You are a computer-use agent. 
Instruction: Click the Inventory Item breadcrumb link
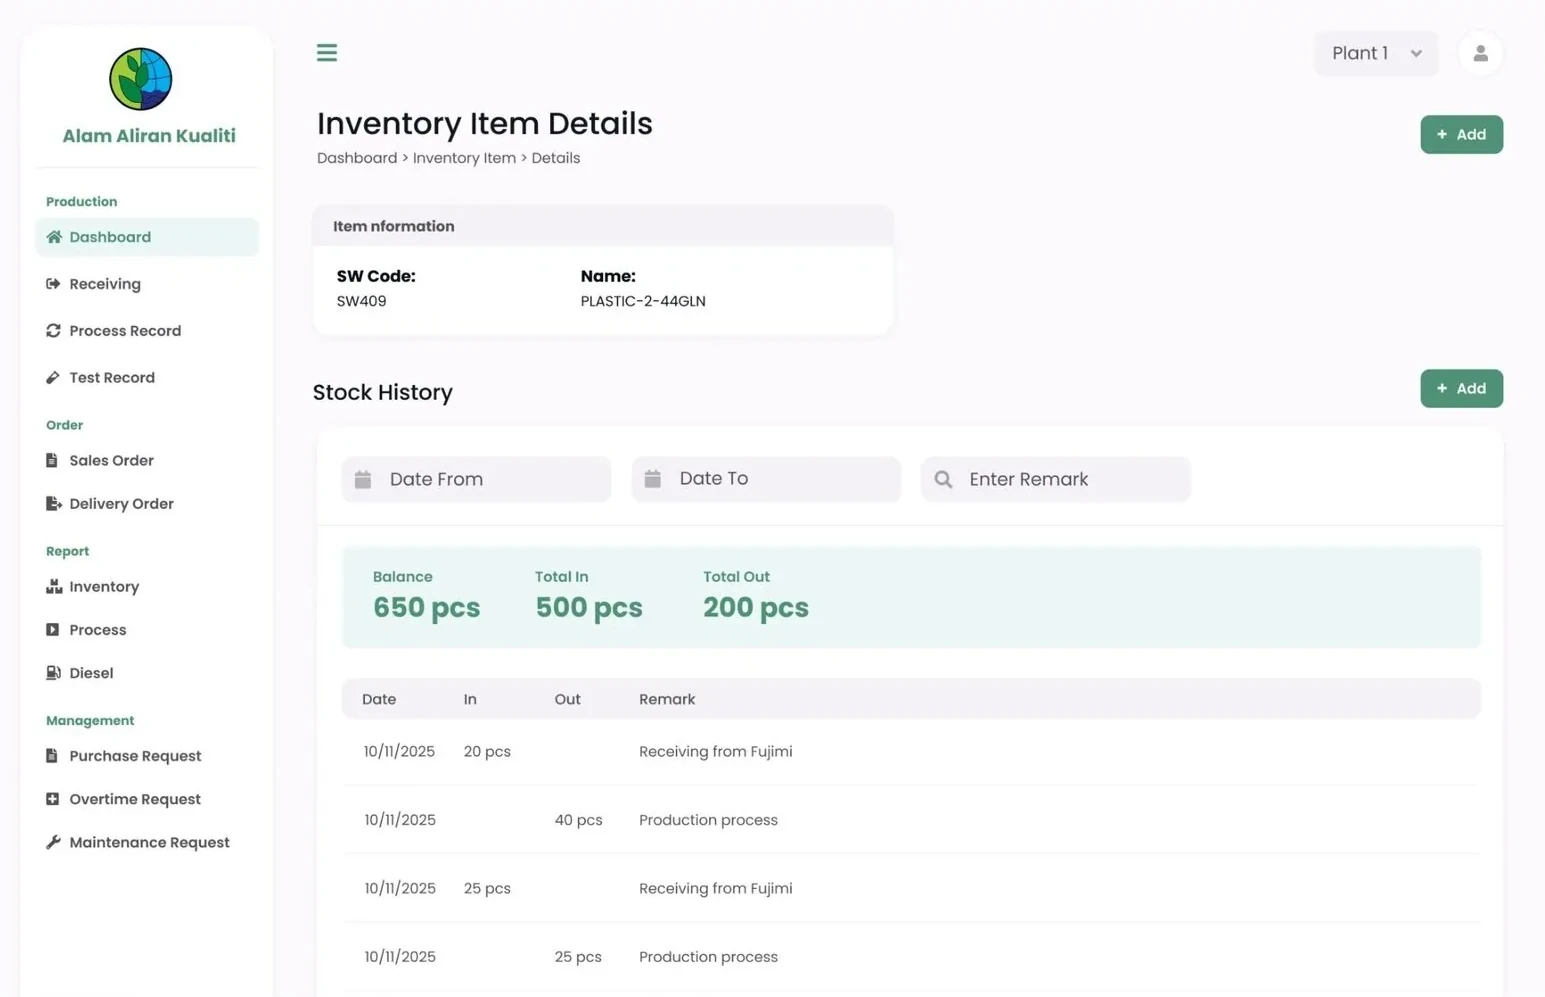[x=464, y=158]
